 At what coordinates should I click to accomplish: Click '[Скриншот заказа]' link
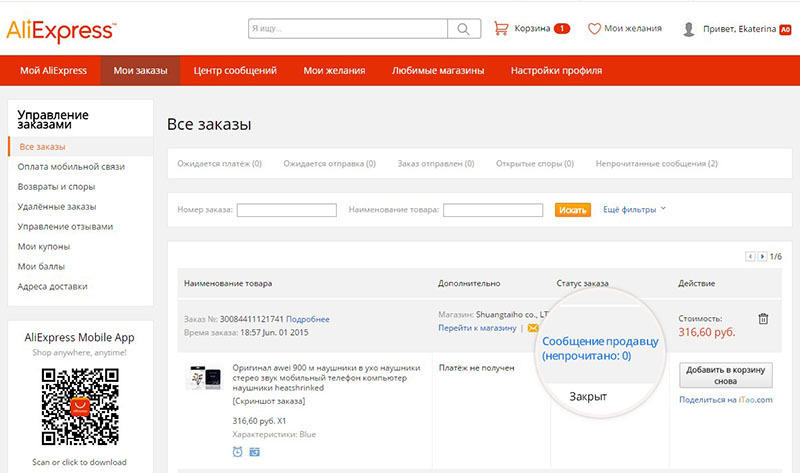point(268,401)
